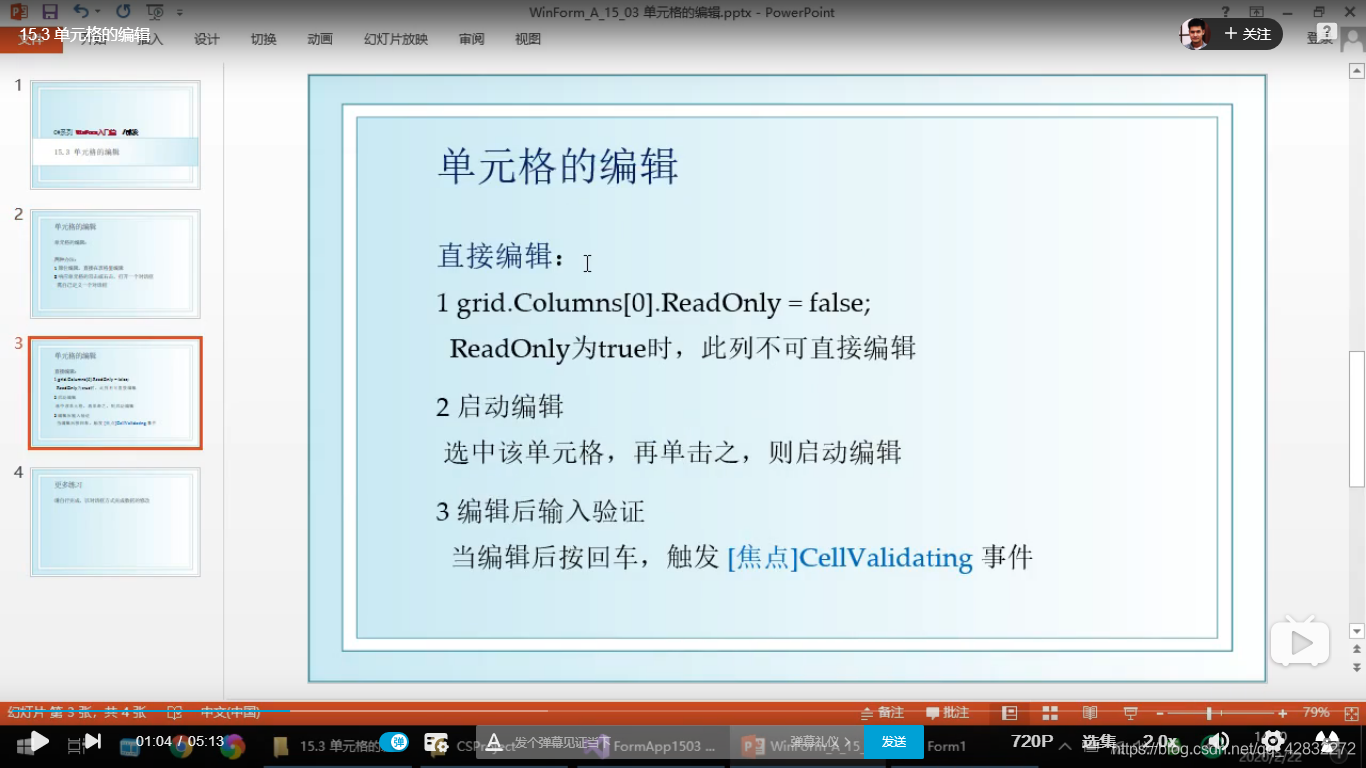Open the 弹幕礼仪 link
This screenshot has width=1366, height=768.
pos(820,742)
